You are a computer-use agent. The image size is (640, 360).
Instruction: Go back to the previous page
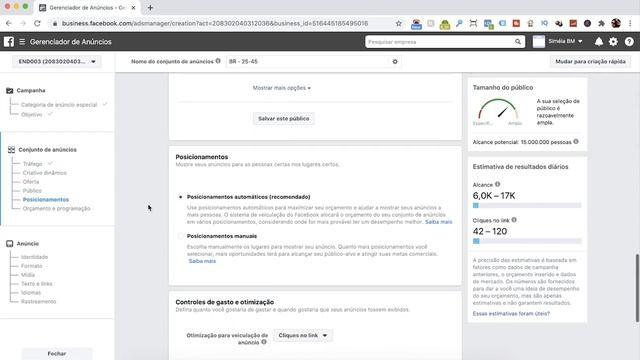coord(9,24)
